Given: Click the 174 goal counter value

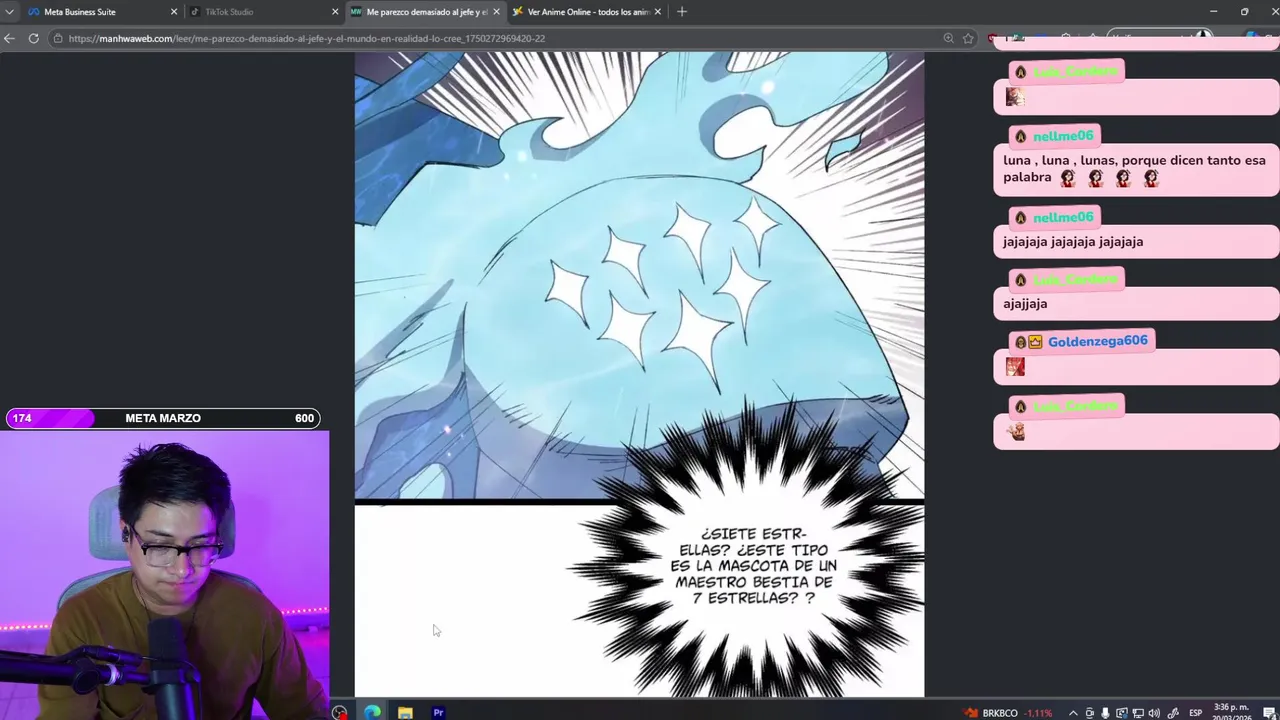Looking at the screenshot, I should (x=22, y=418).
